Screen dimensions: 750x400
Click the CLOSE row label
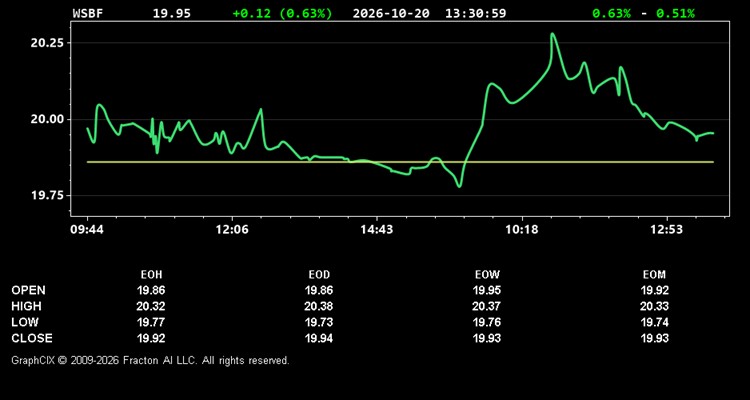(x=32, y=338)
